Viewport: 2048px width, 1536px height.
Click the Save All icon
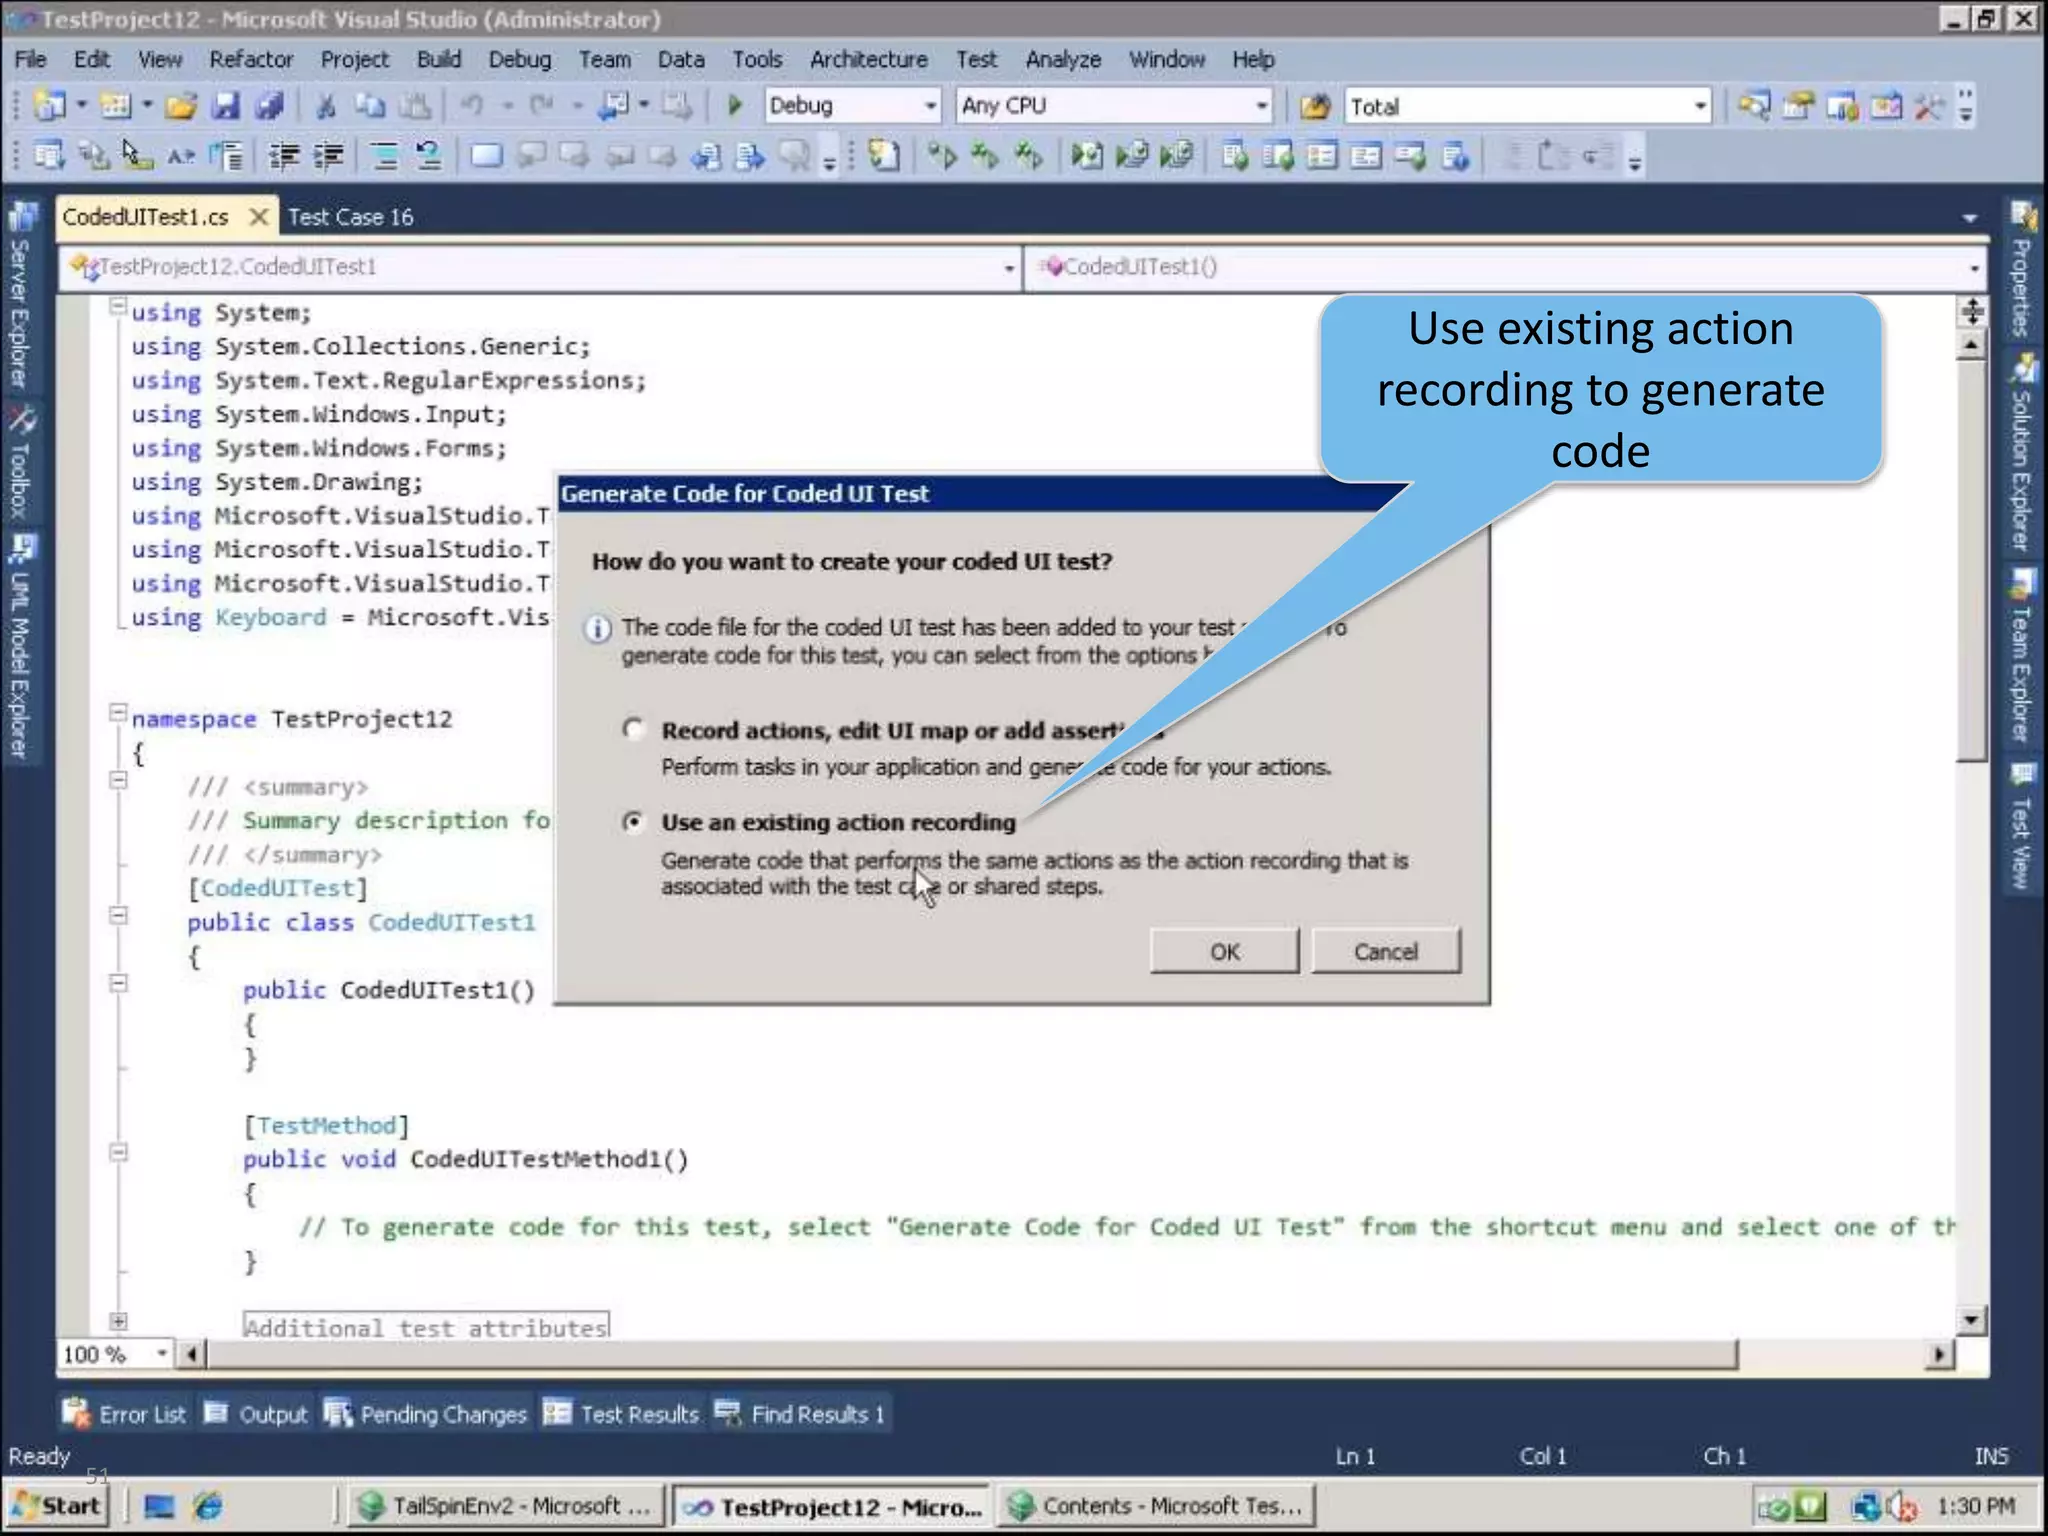click(269, 105)
